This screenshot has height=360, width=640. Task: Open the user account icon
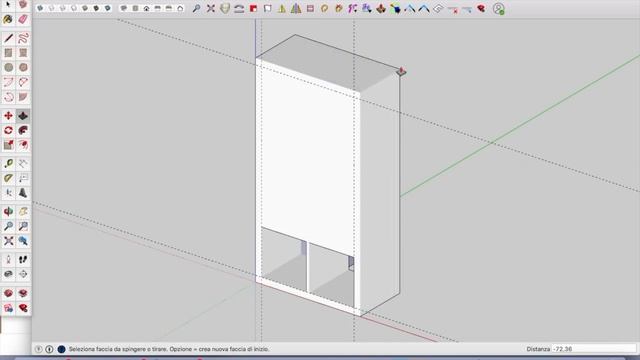pyautogui.click(x=498, y=9)
